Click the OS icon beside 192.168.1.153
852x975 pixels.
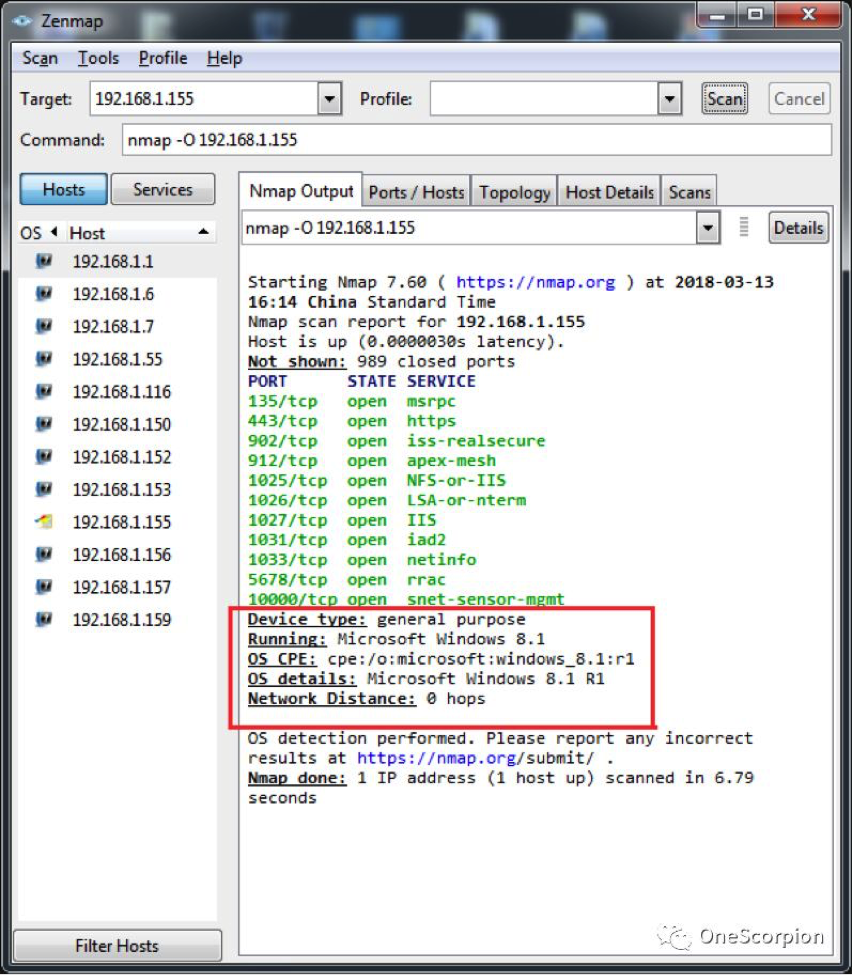[x=44, y=489]
